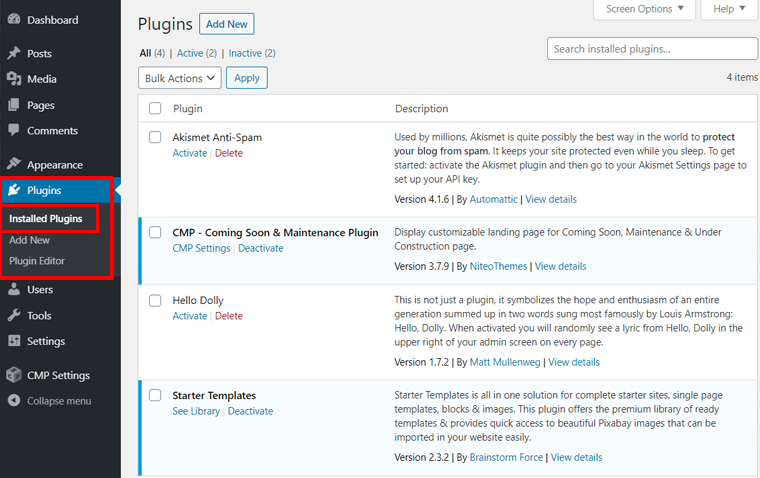Click the Collapse menu label

[59, 401]
